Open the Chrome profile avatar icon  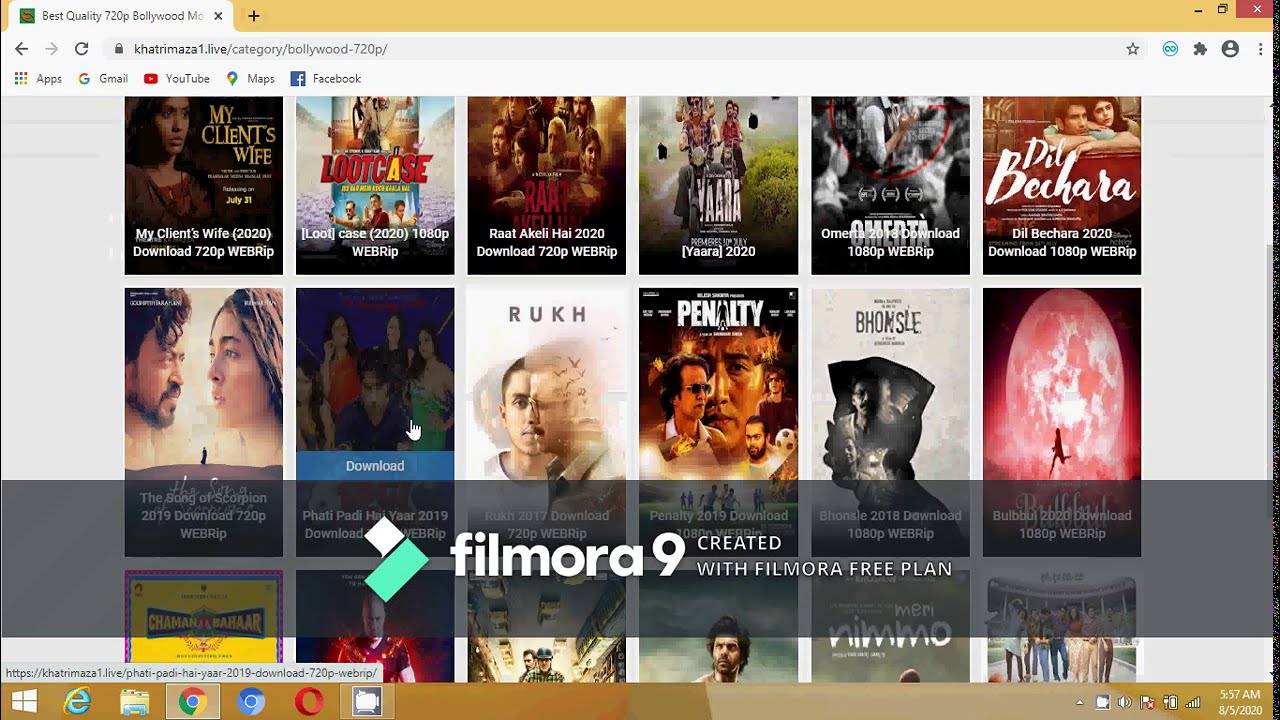pyautogui.click(x=1230, y=49)
